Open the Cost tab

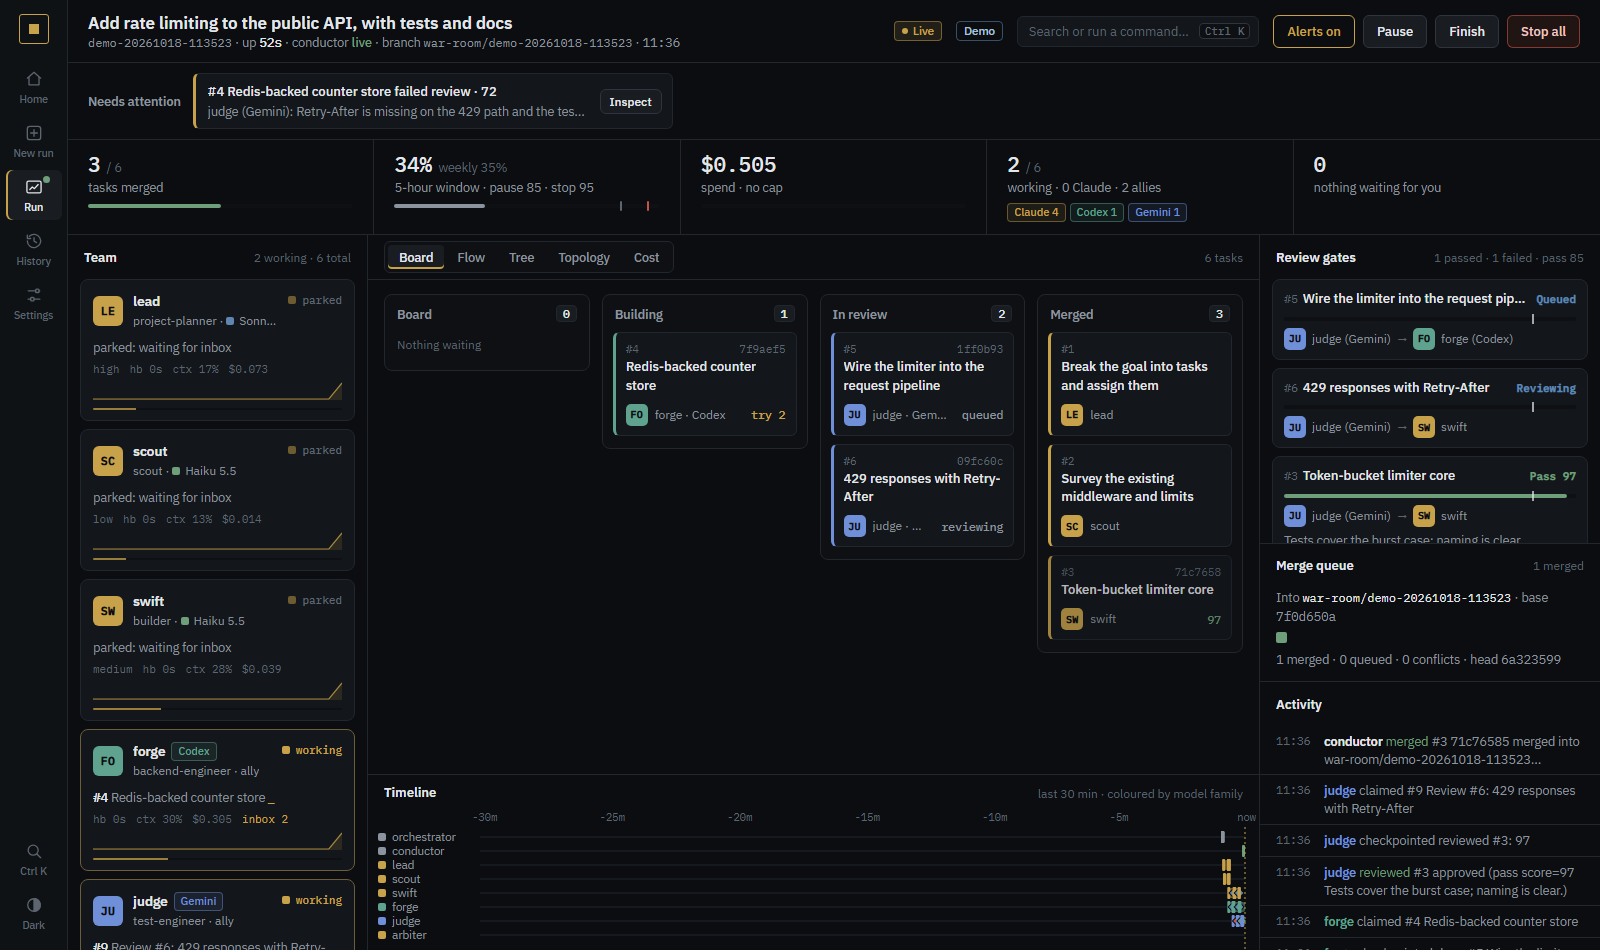coord(646,258)
